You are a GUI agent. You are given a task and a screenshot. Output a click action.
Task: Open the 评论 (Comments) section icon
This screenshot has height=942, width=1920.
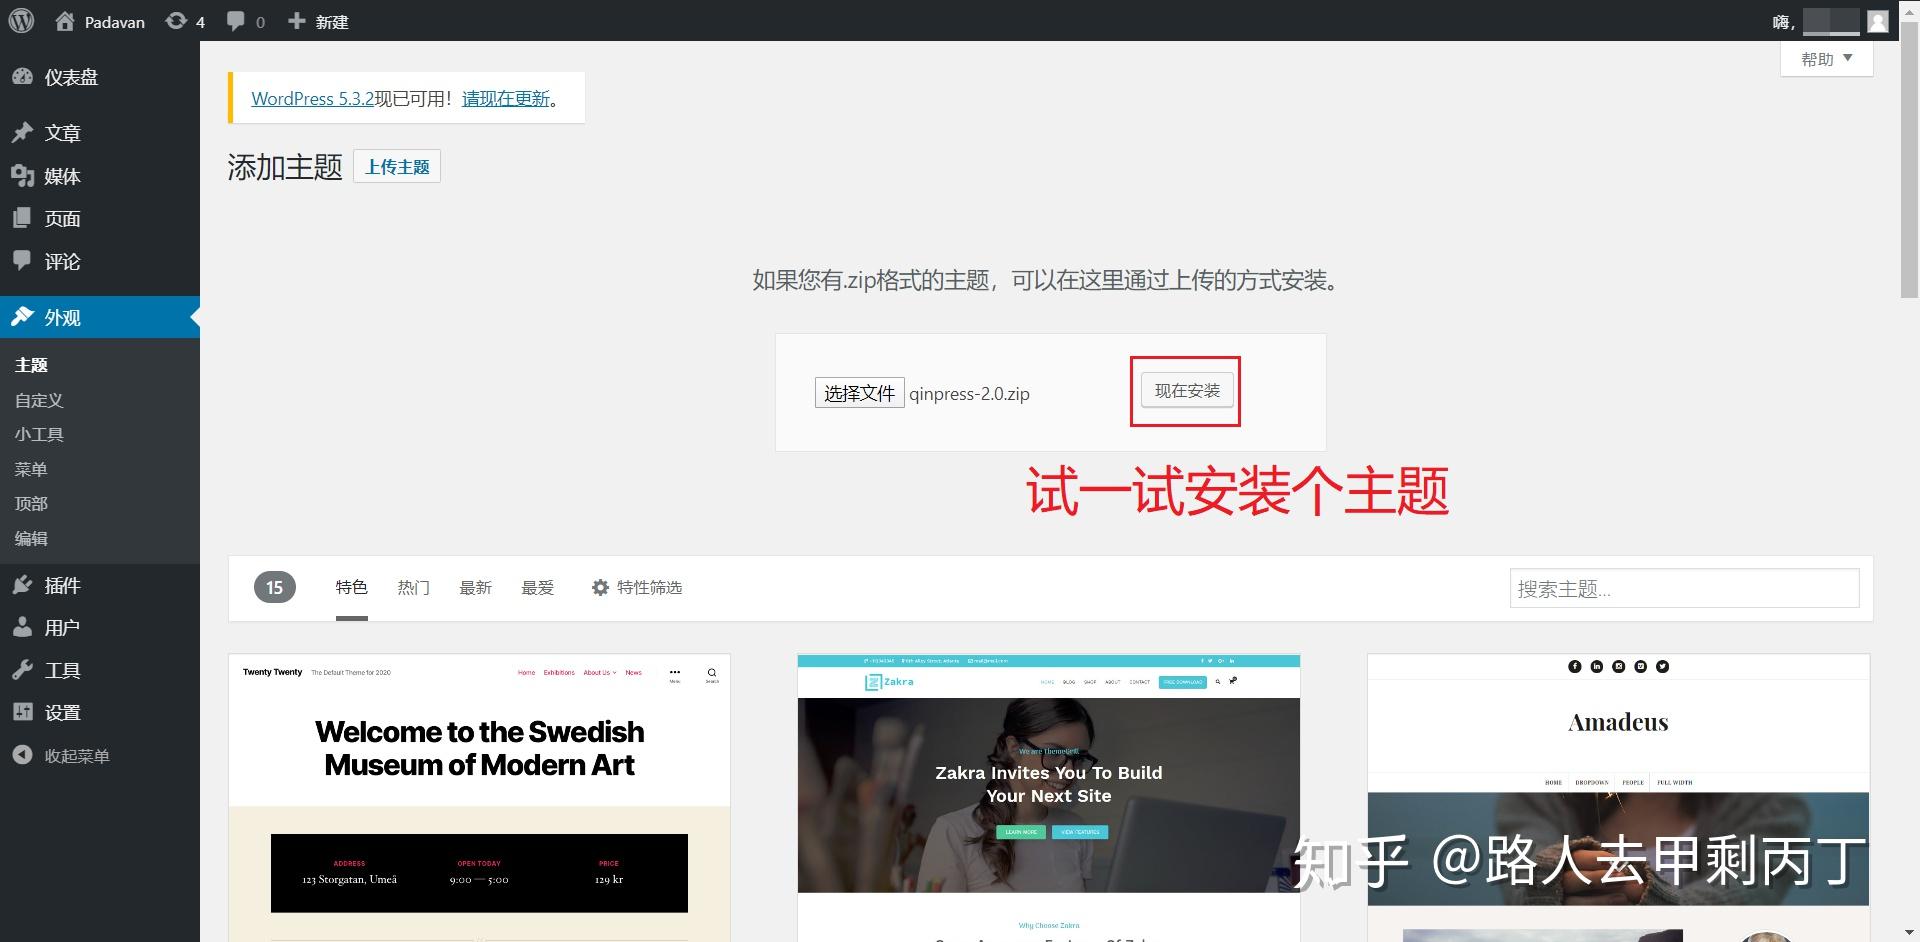[25, 261]
